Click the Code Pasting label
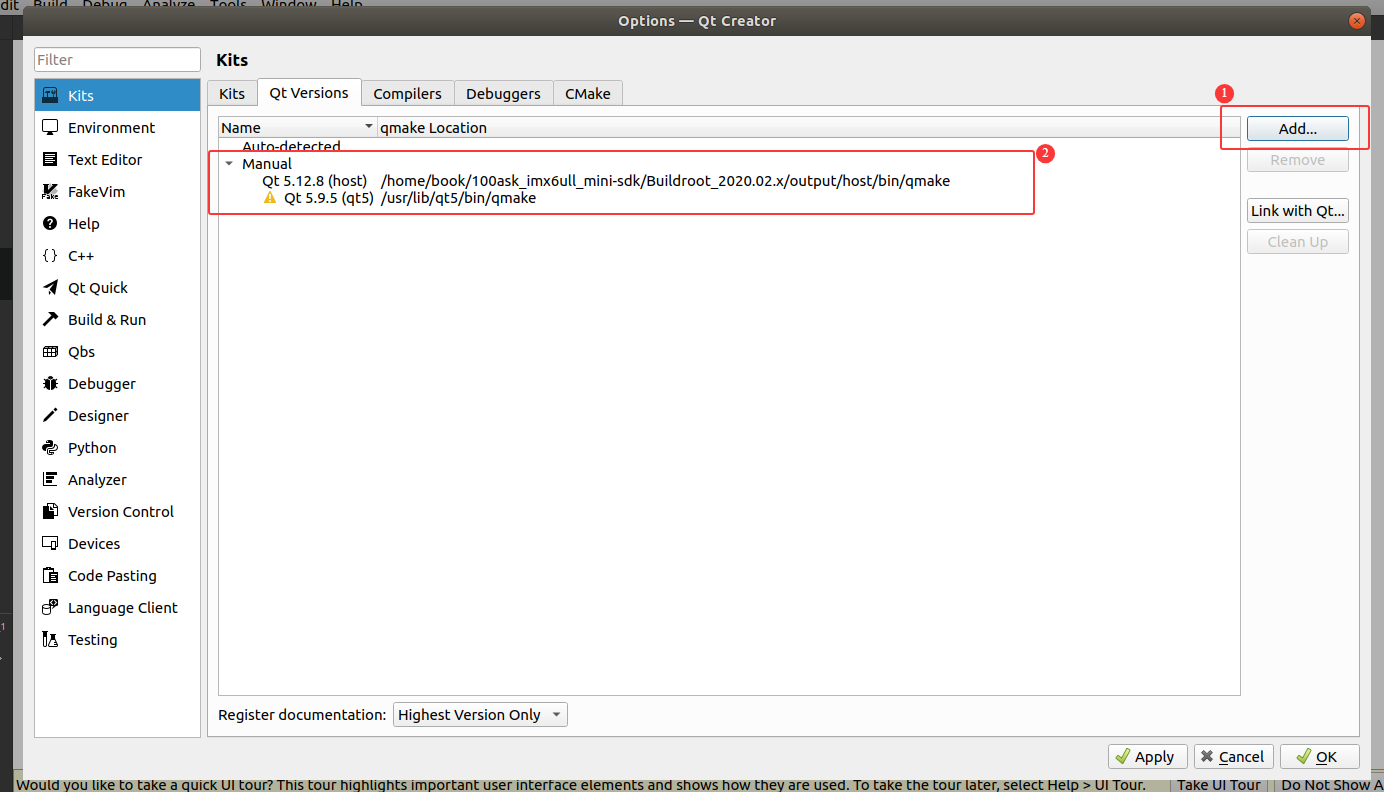The image size is (1384, 792). pos(112,576)
